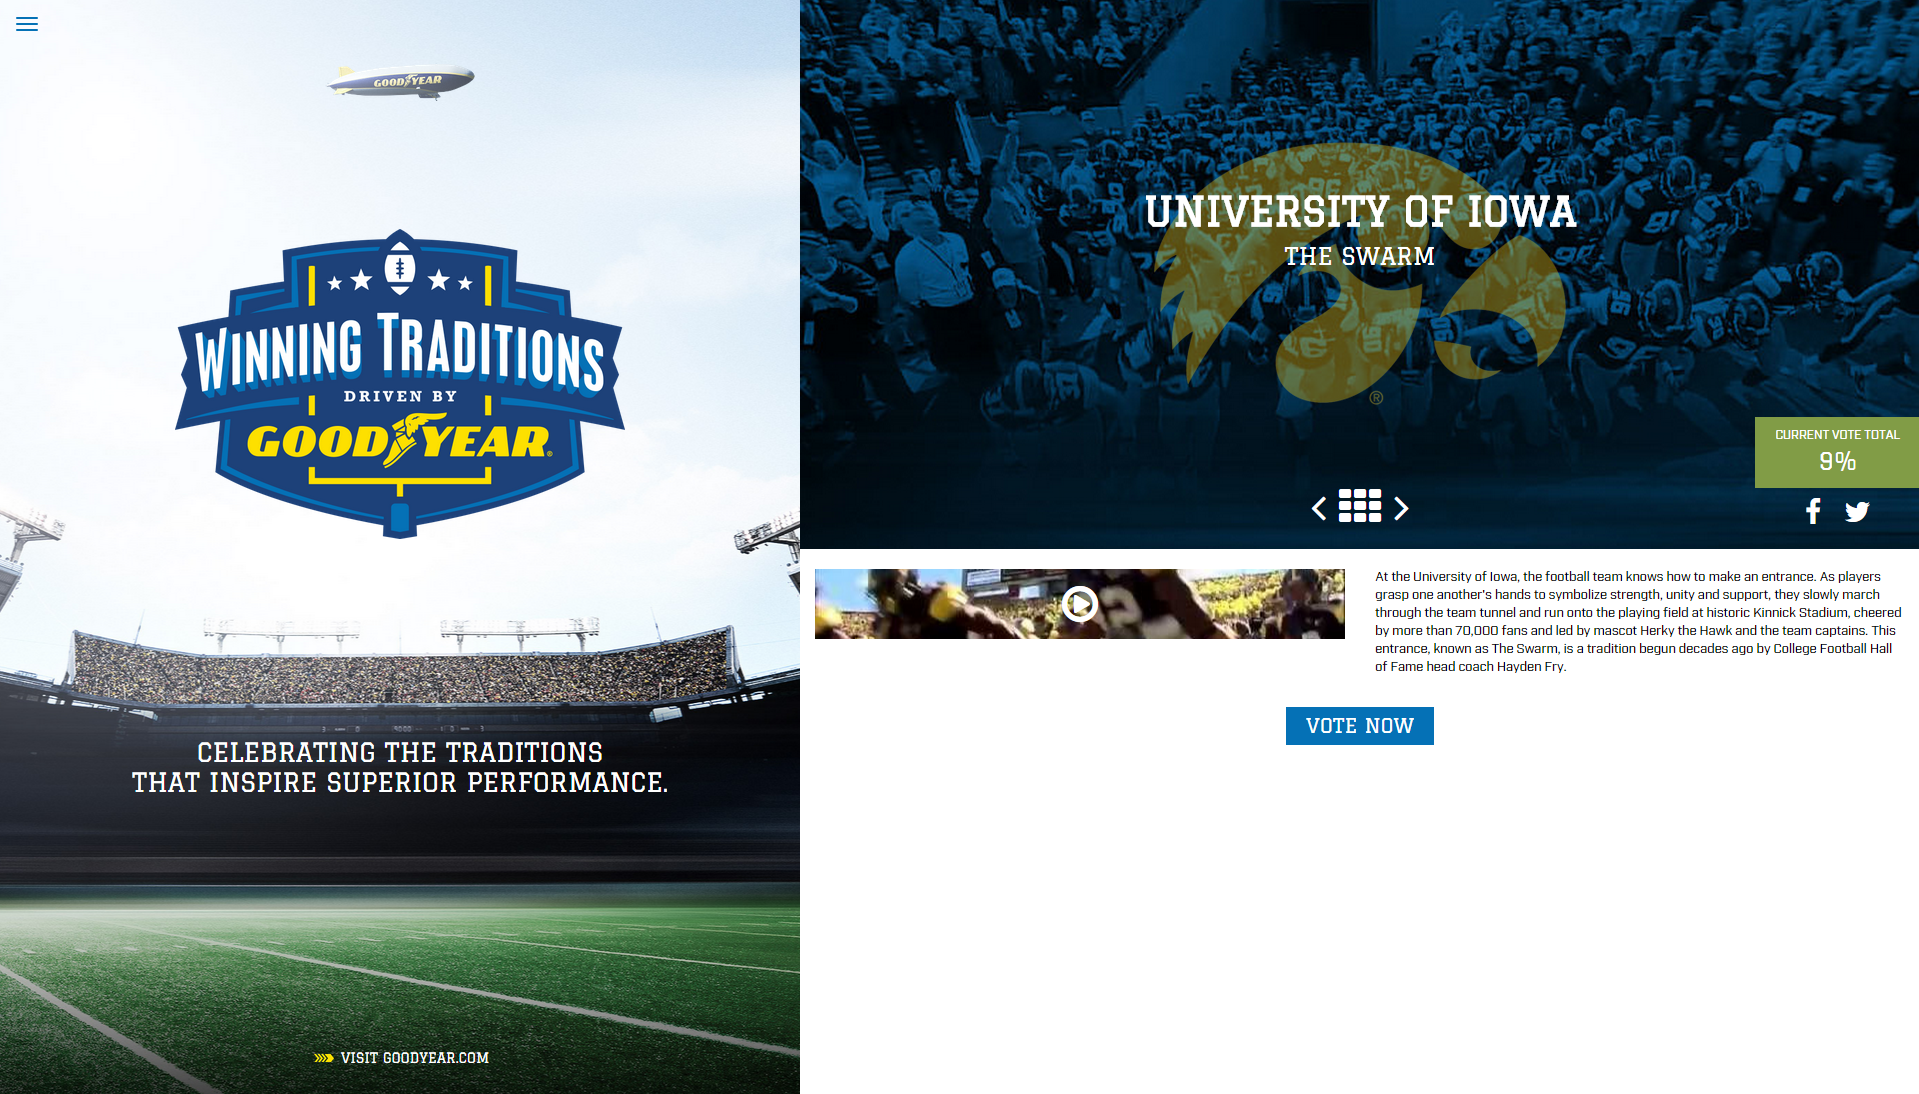
Task: Share on Twitter bird icon
Action: [1857, 512]
